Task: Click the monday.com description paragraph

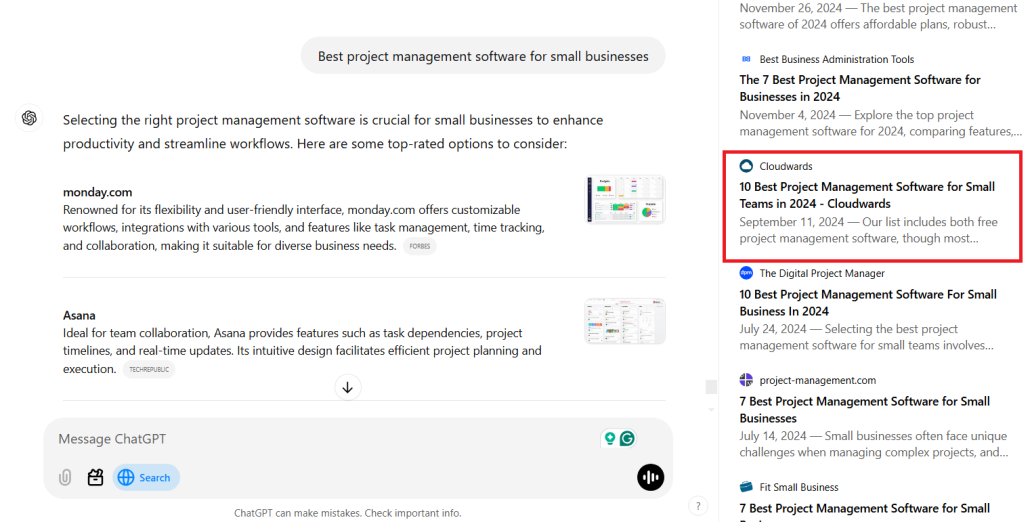Action: 303,228
